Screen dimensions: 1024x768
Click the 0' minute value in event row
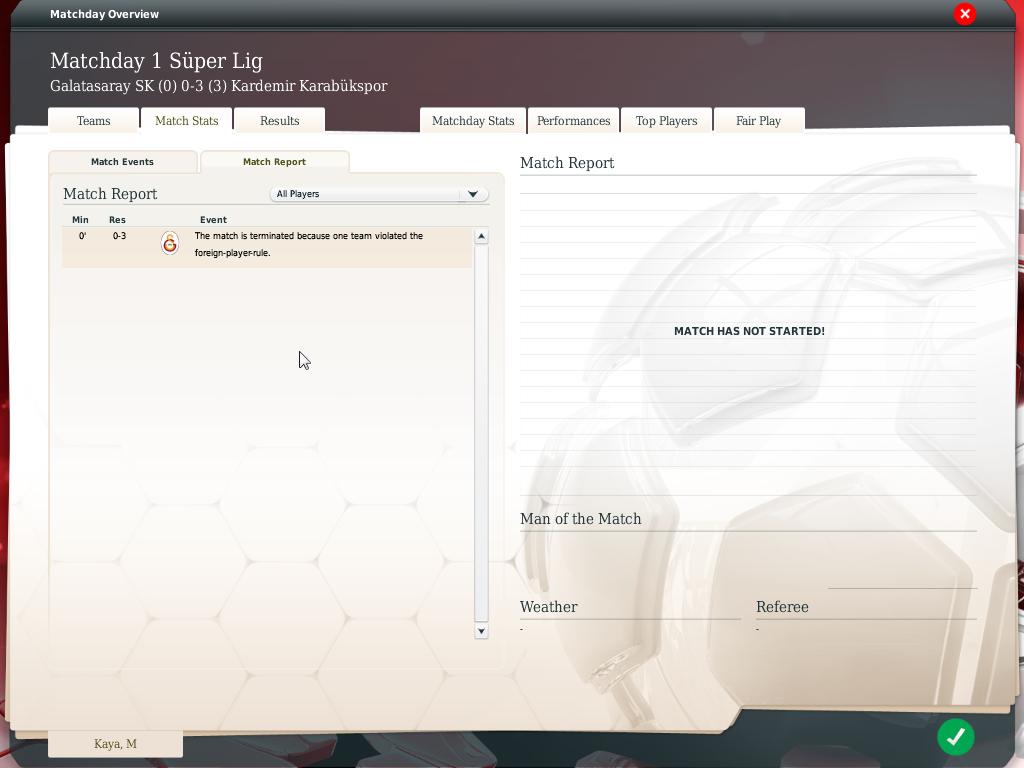[x=82, y=236]
